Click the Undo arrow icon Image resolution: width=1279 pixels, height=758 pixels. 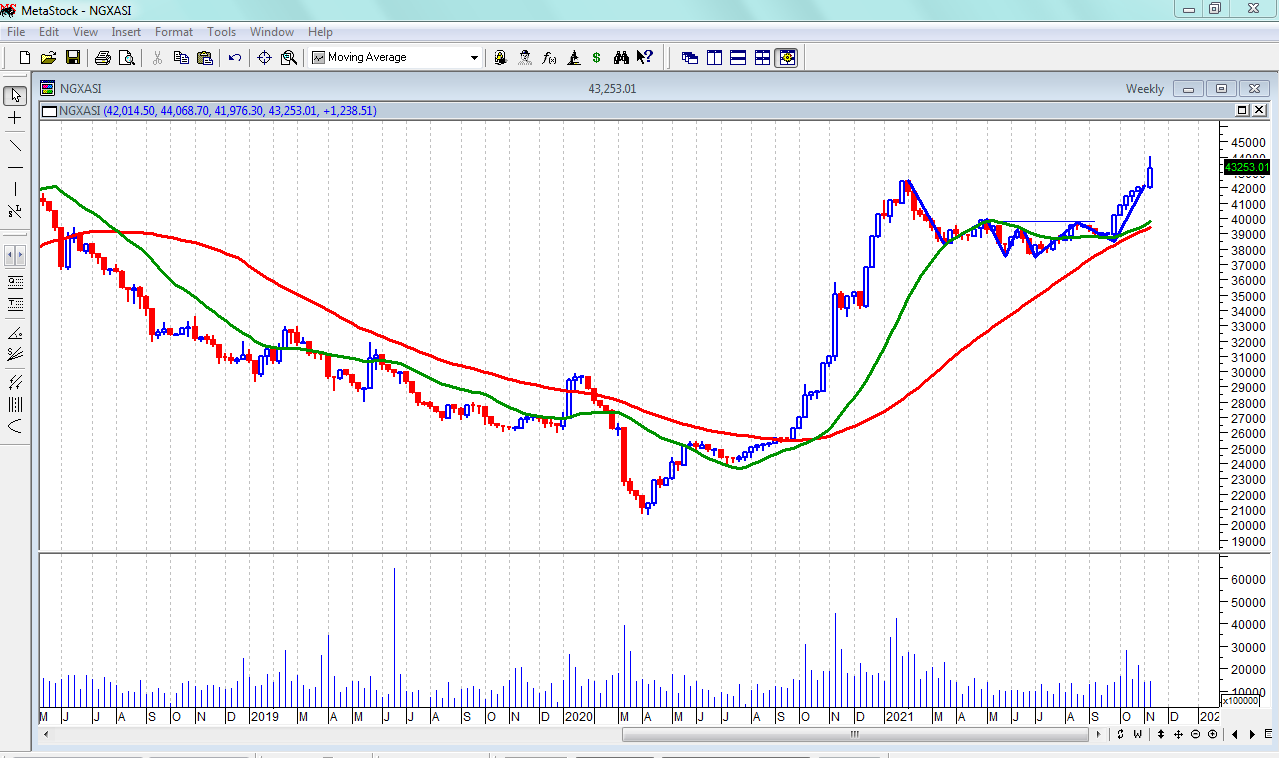tap(235, 58)
